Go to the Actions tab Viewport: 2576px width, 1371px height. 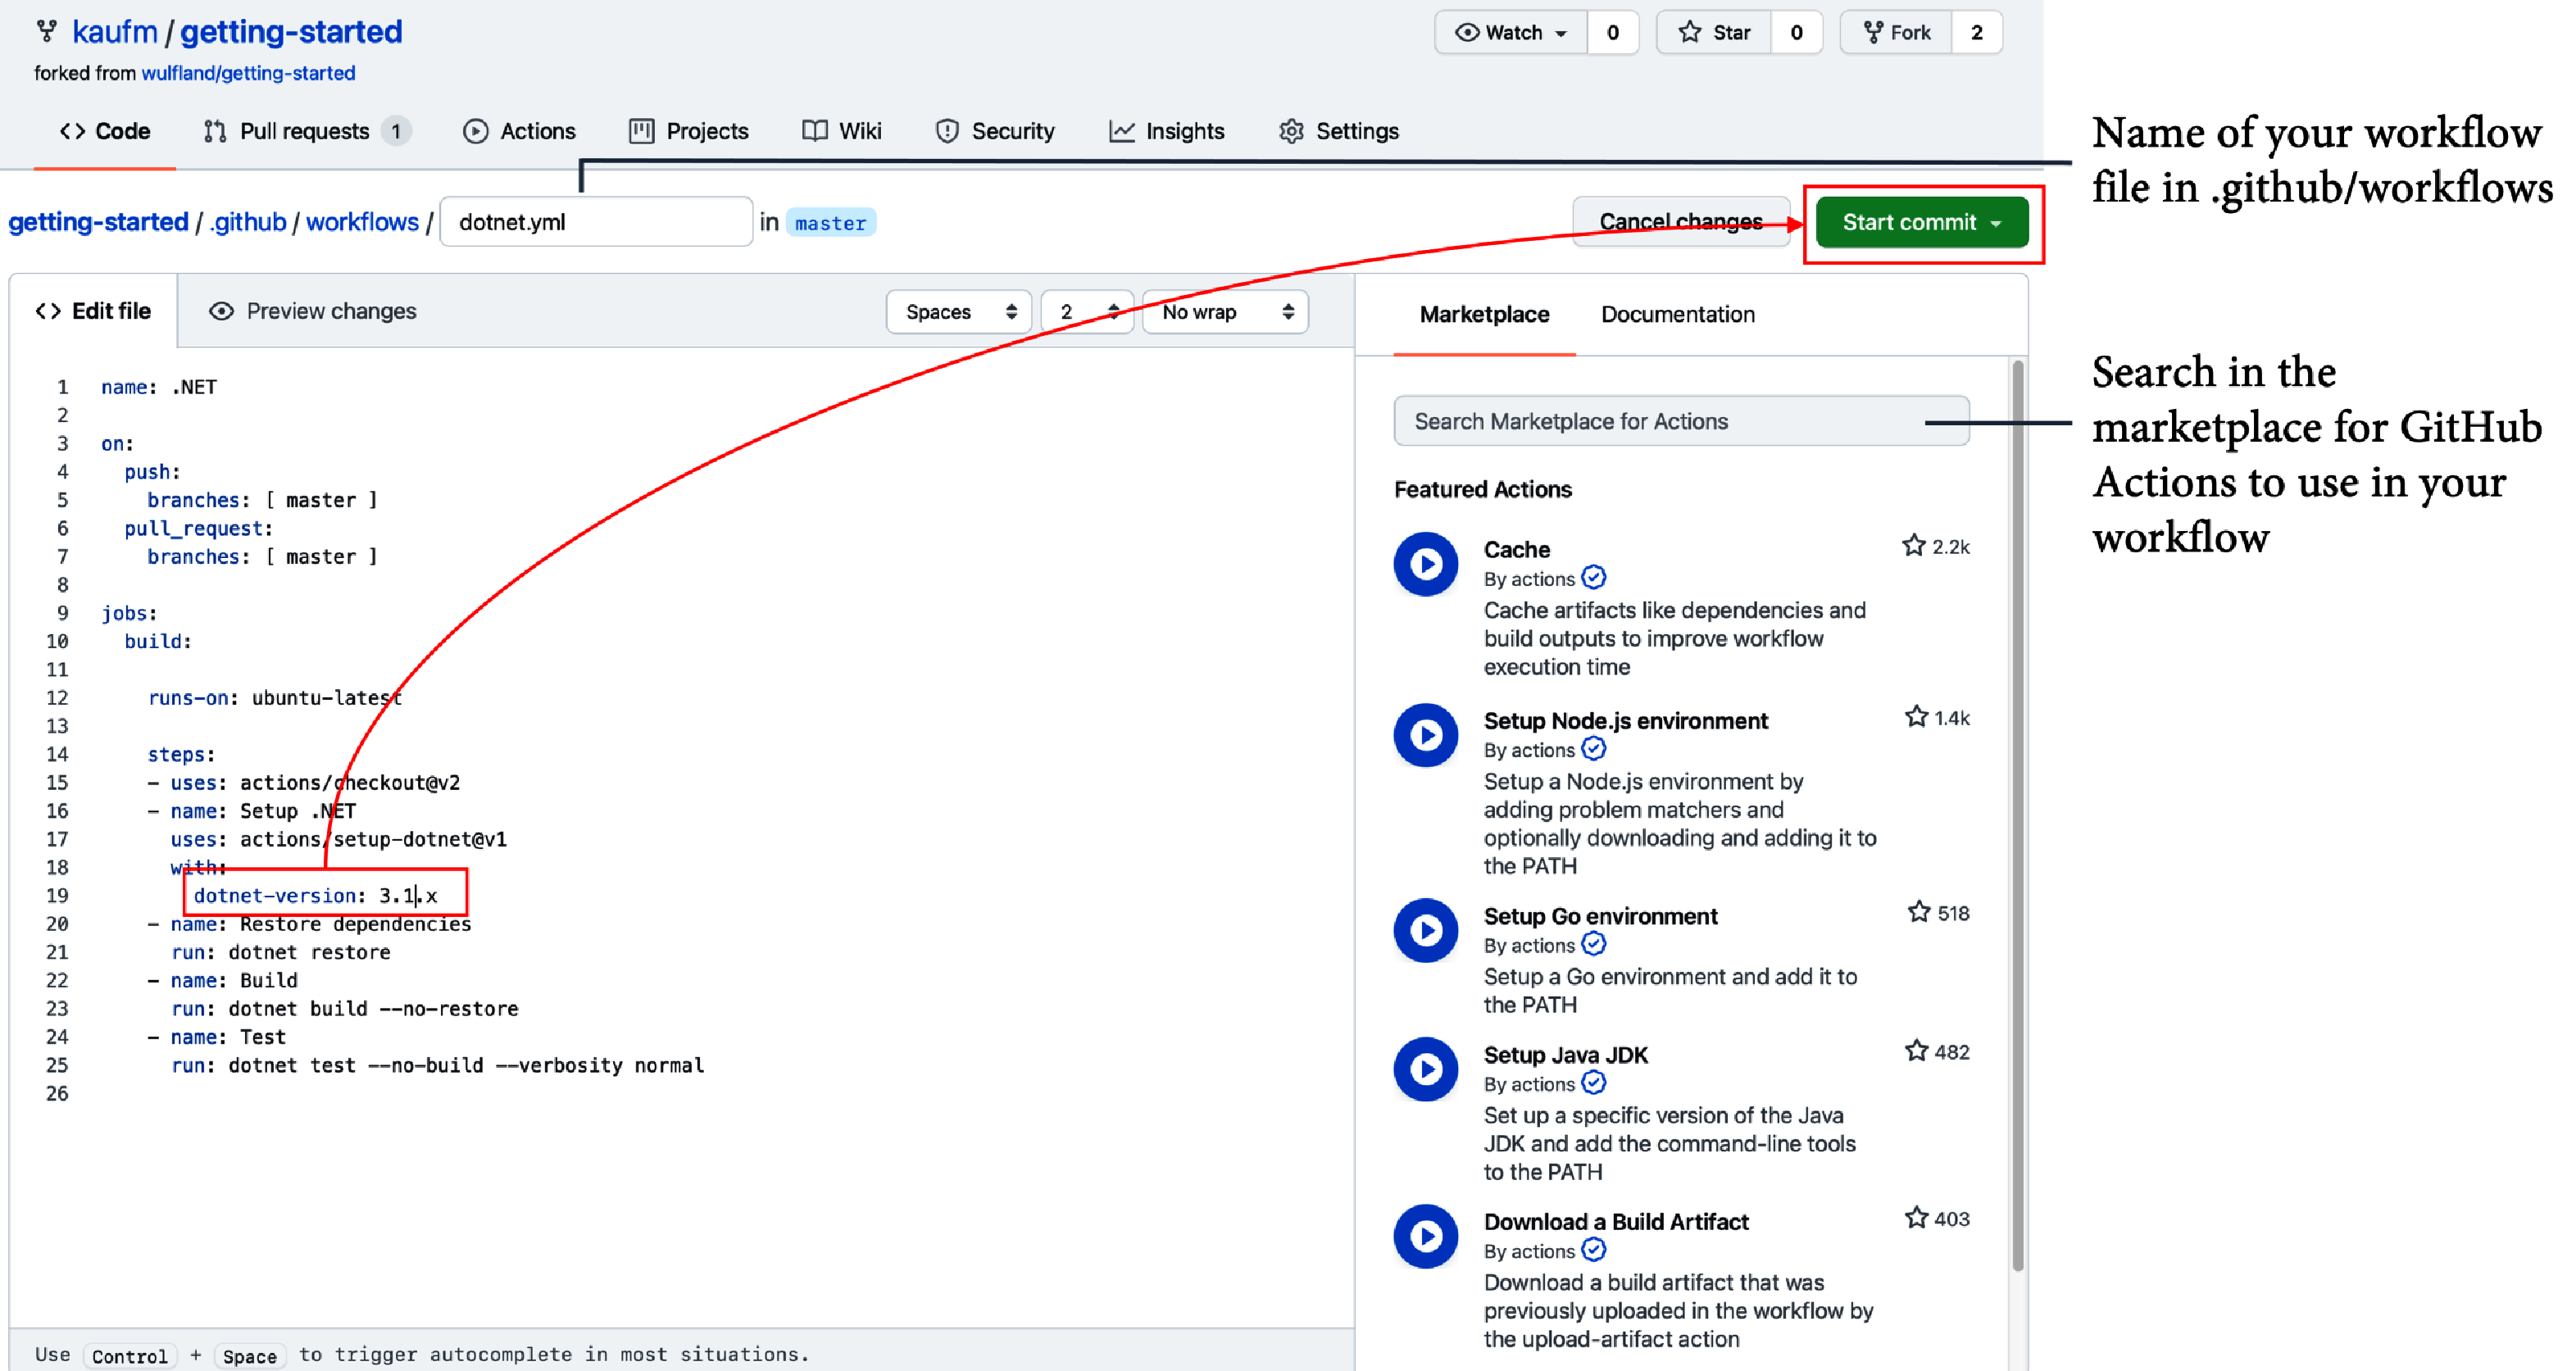pos(519,131)
